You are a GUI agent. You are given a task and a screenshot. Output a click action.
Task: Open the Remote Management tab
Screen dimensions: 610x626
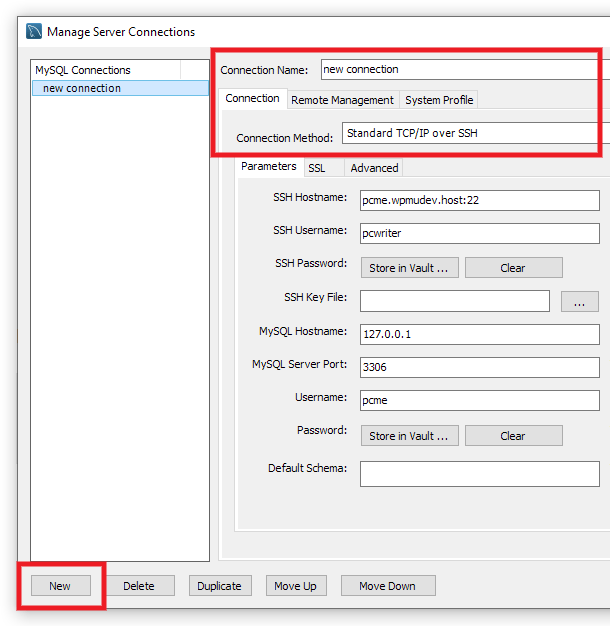coord(343,100)
